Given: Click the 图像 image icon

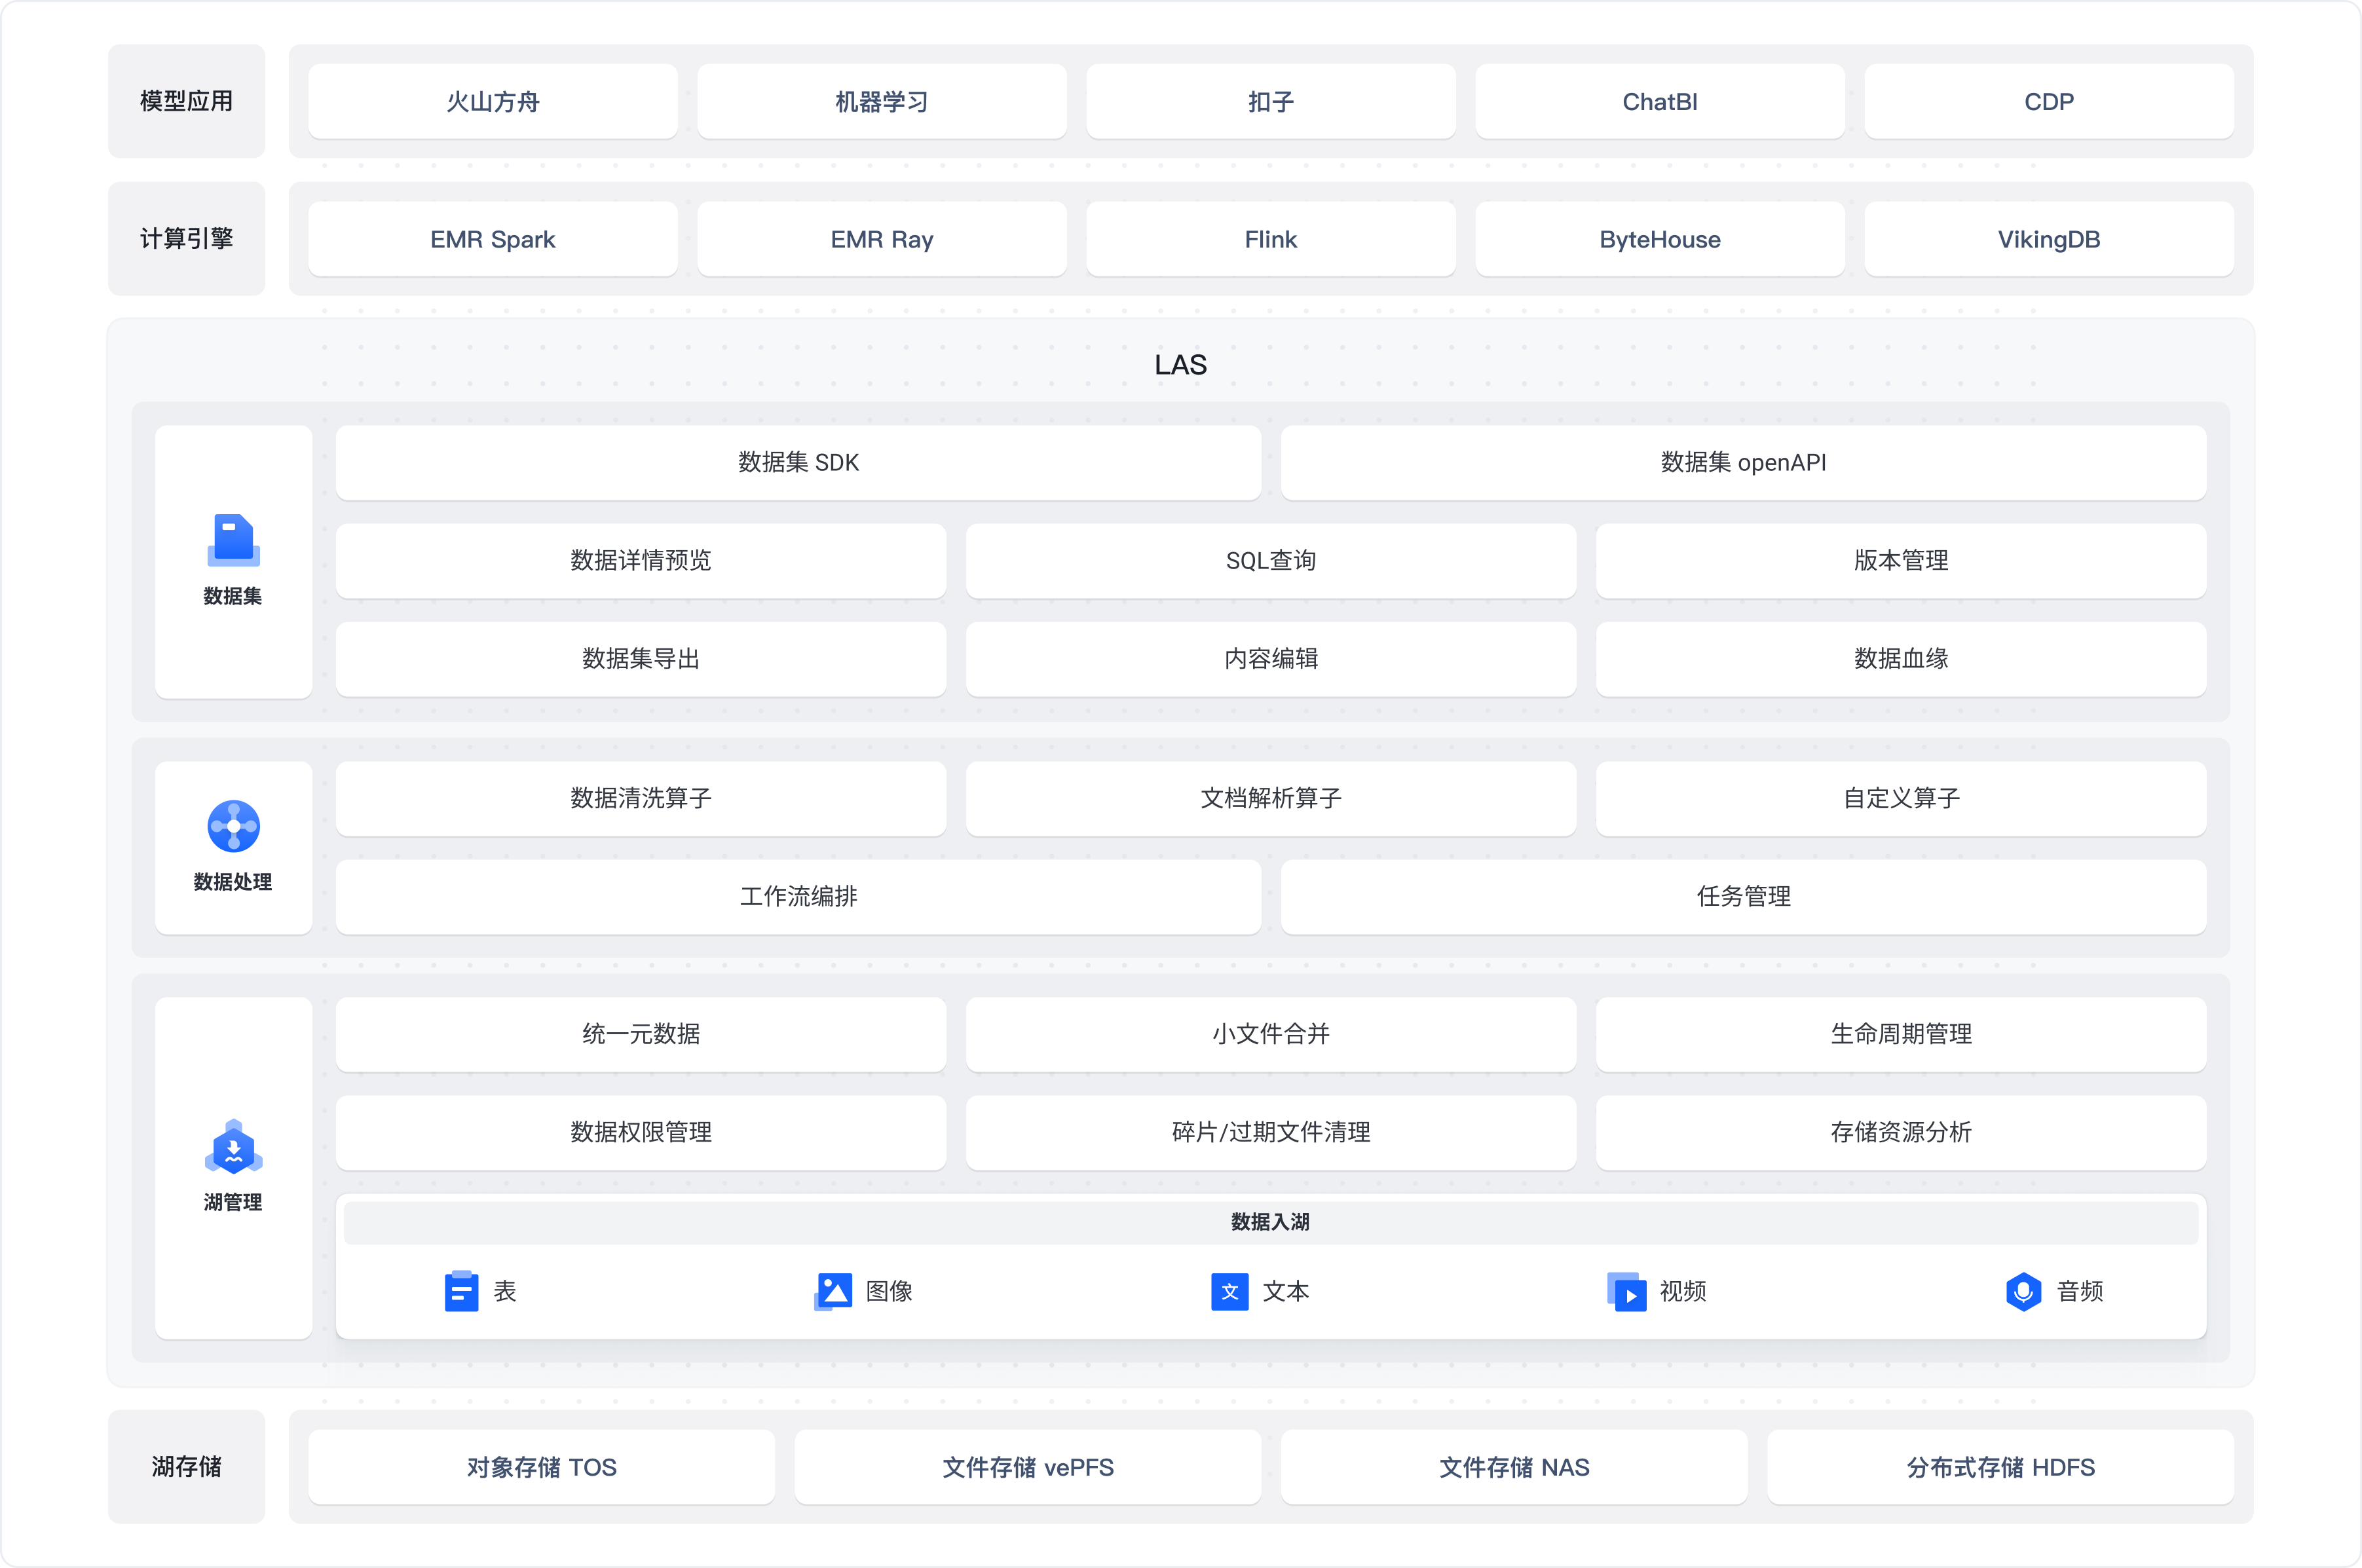Looking at the screenshot, I should click(833, 1291).
